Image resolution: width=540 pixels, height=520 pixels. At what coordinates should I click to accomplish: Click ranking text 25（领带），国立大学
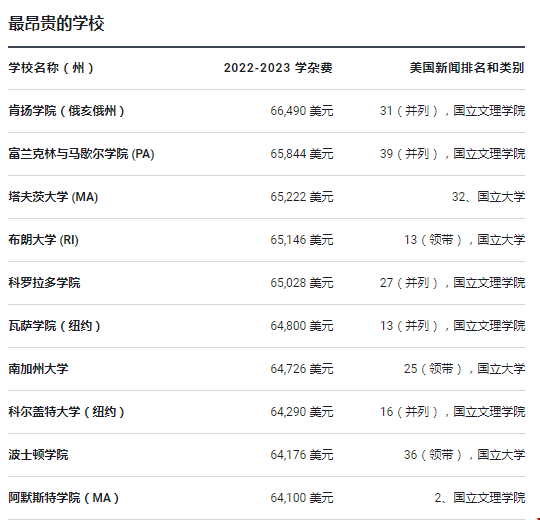[x=465, y=369]
